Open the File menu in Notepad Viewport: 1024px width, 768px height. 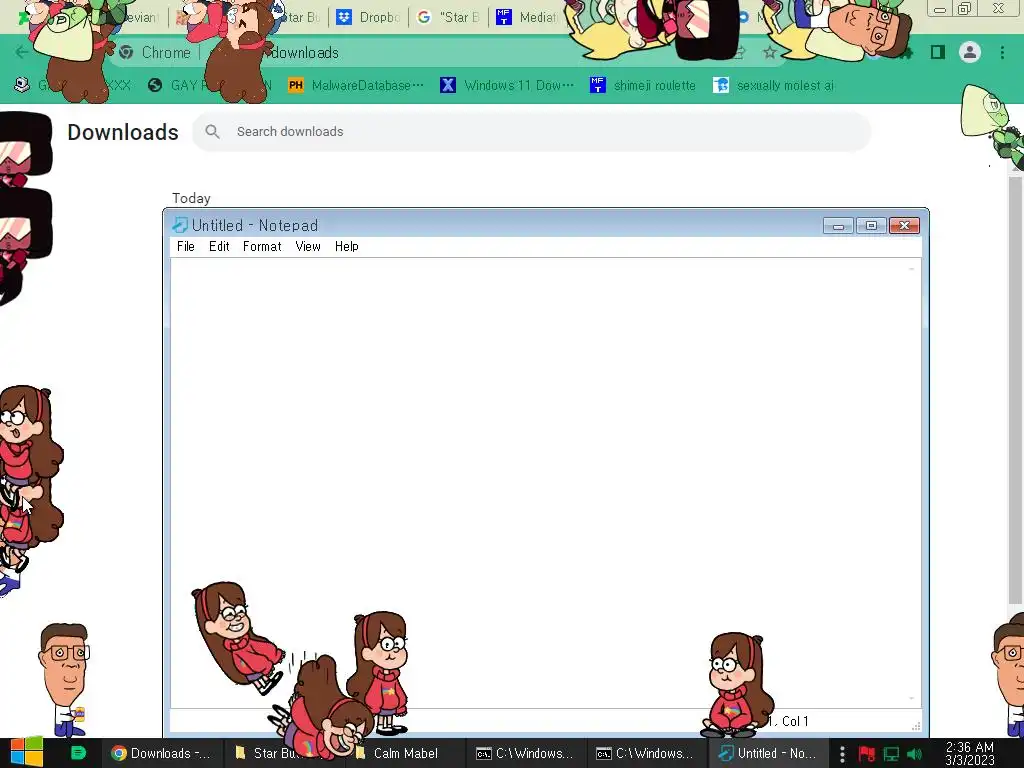[x=185, y=246]
